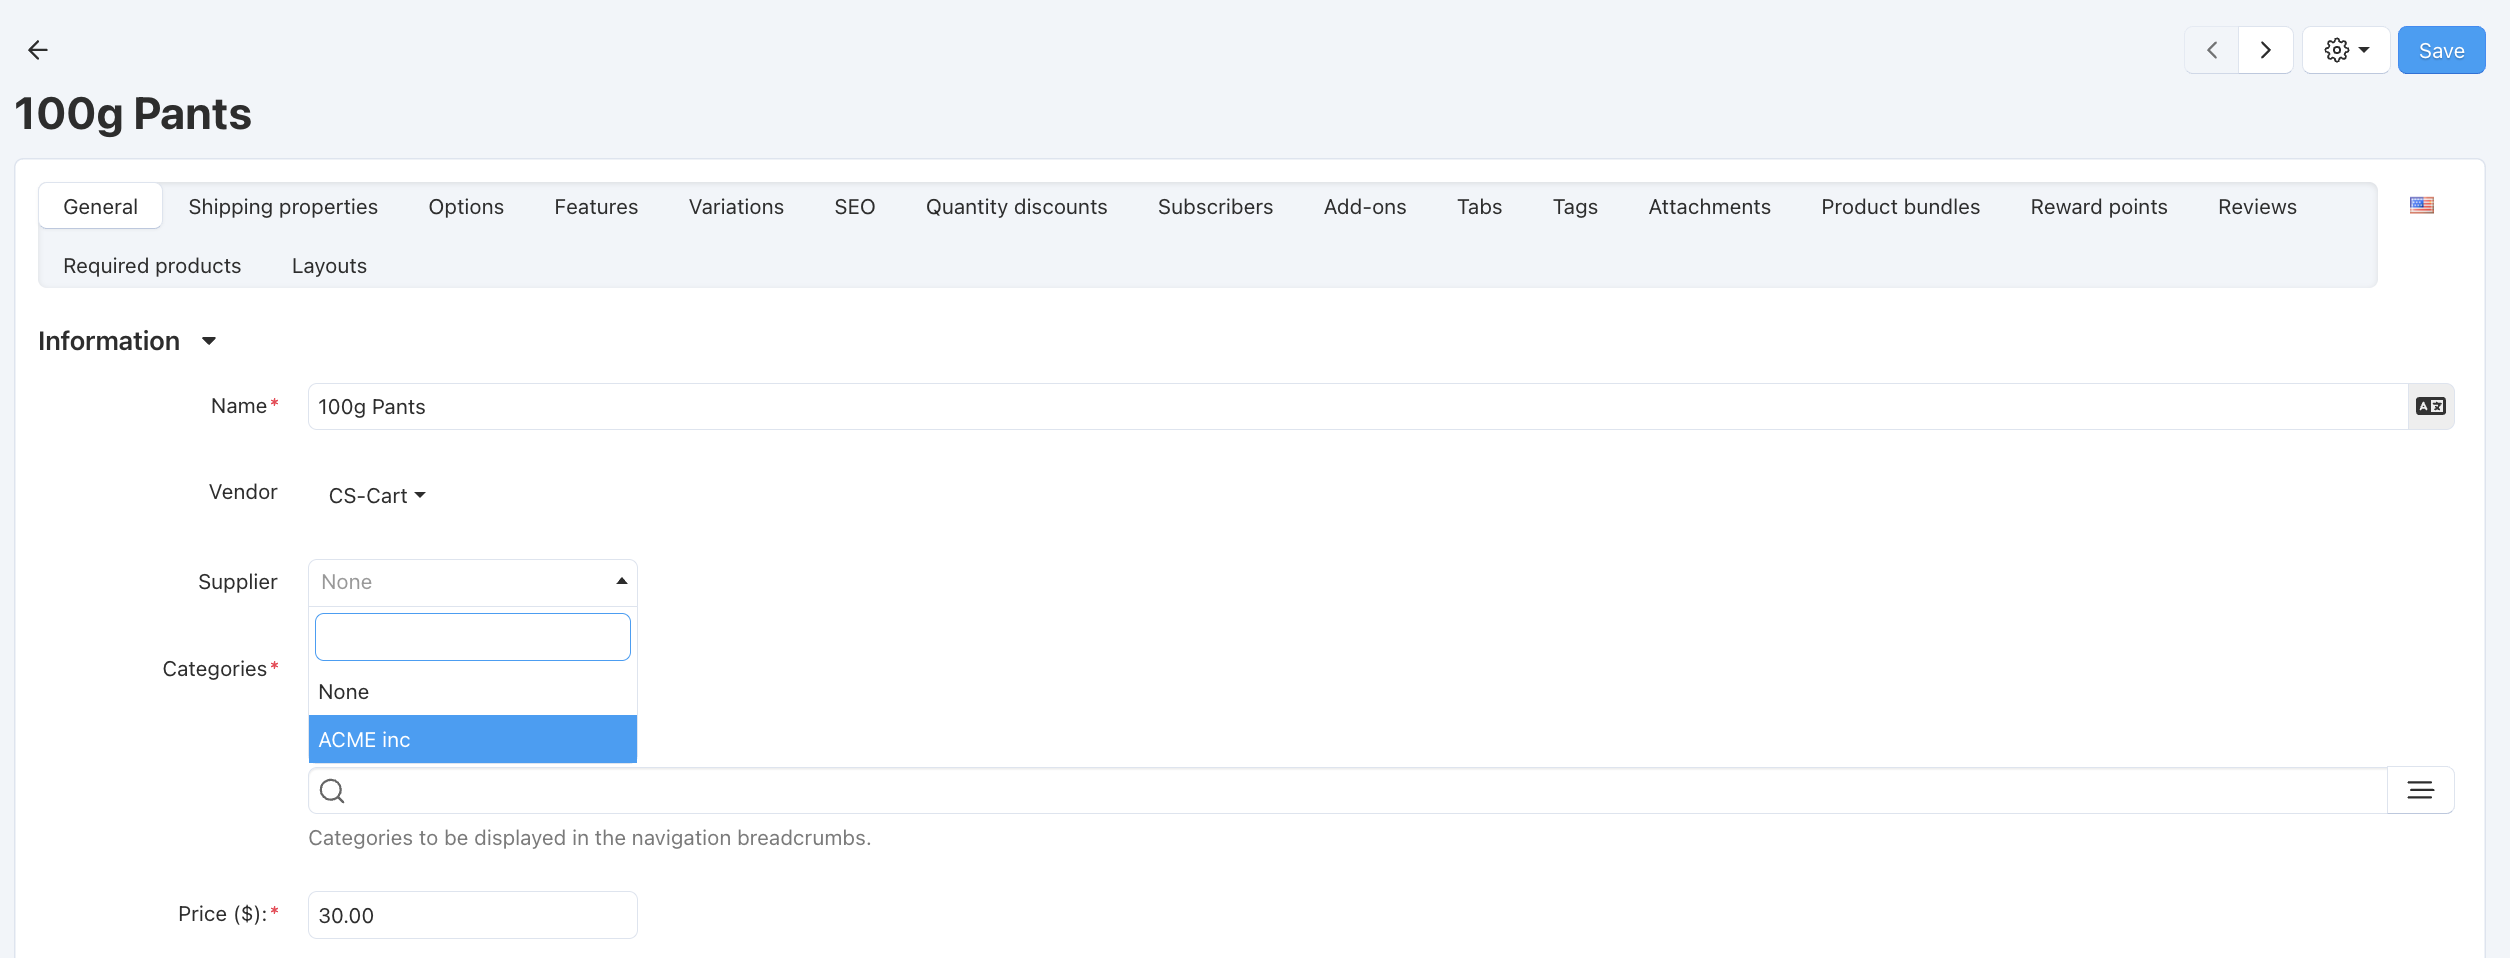This screenshot has height=958, width=2510.
Task: Save the product changes
Action: (2441, 50)
